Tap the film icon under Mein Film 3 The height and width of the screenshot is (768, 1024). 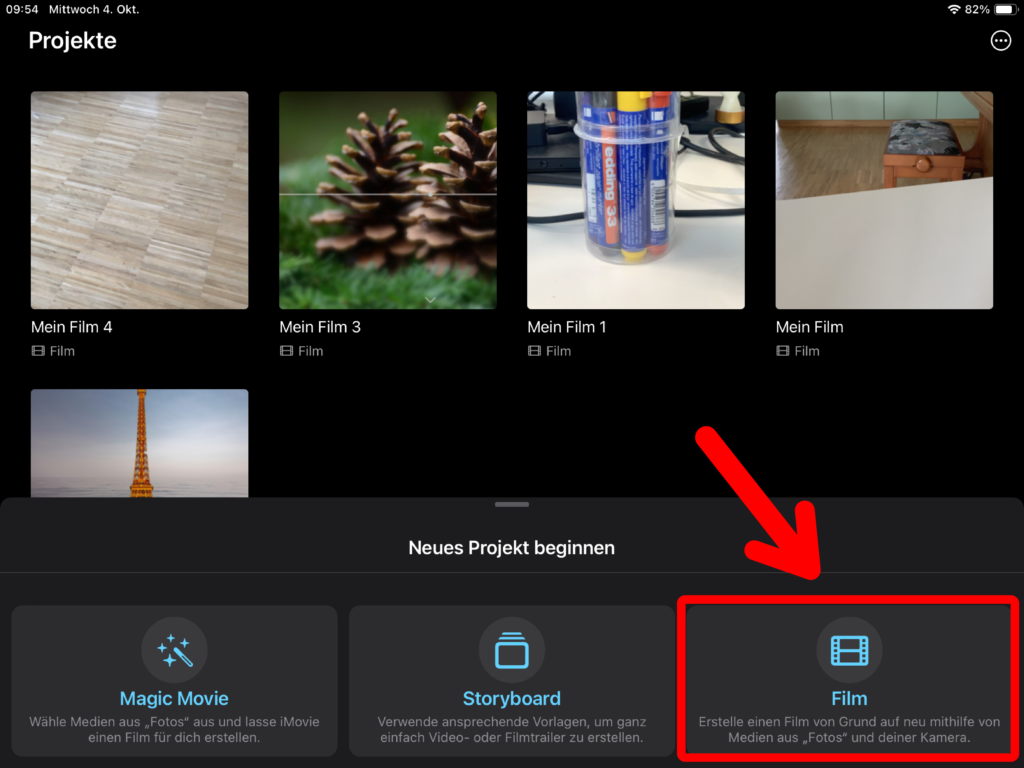click(287, 351)
